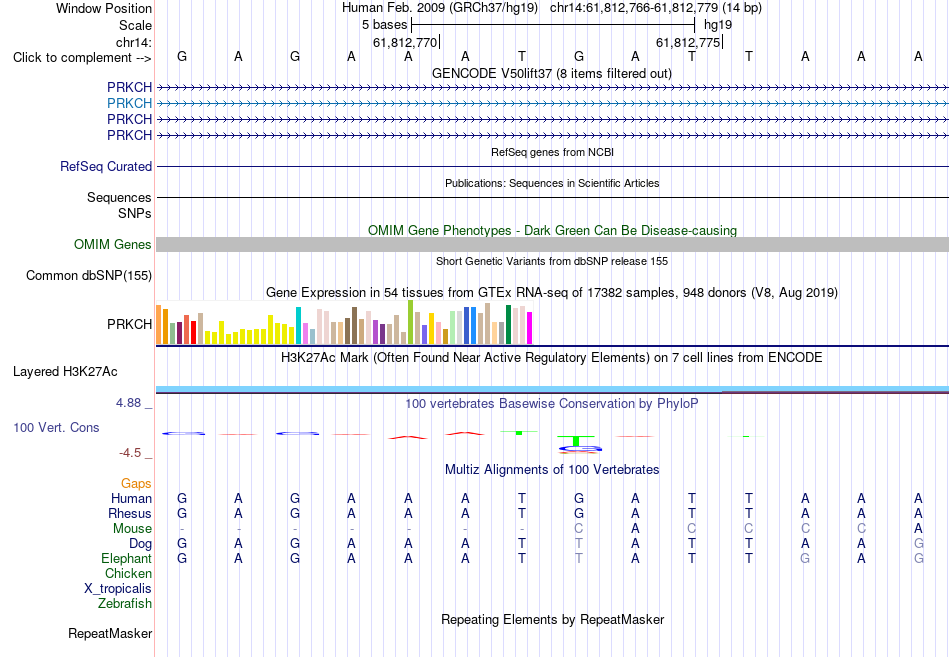Open the GENCODE V50lift37 track title

coord(551,73)
